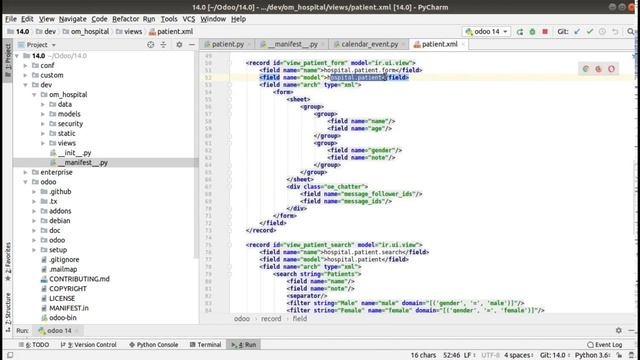Viewport: 640px width, 360px height.
Task: Open the Terminal tool window
Action: pyautogui.click(x=205, y=345)
